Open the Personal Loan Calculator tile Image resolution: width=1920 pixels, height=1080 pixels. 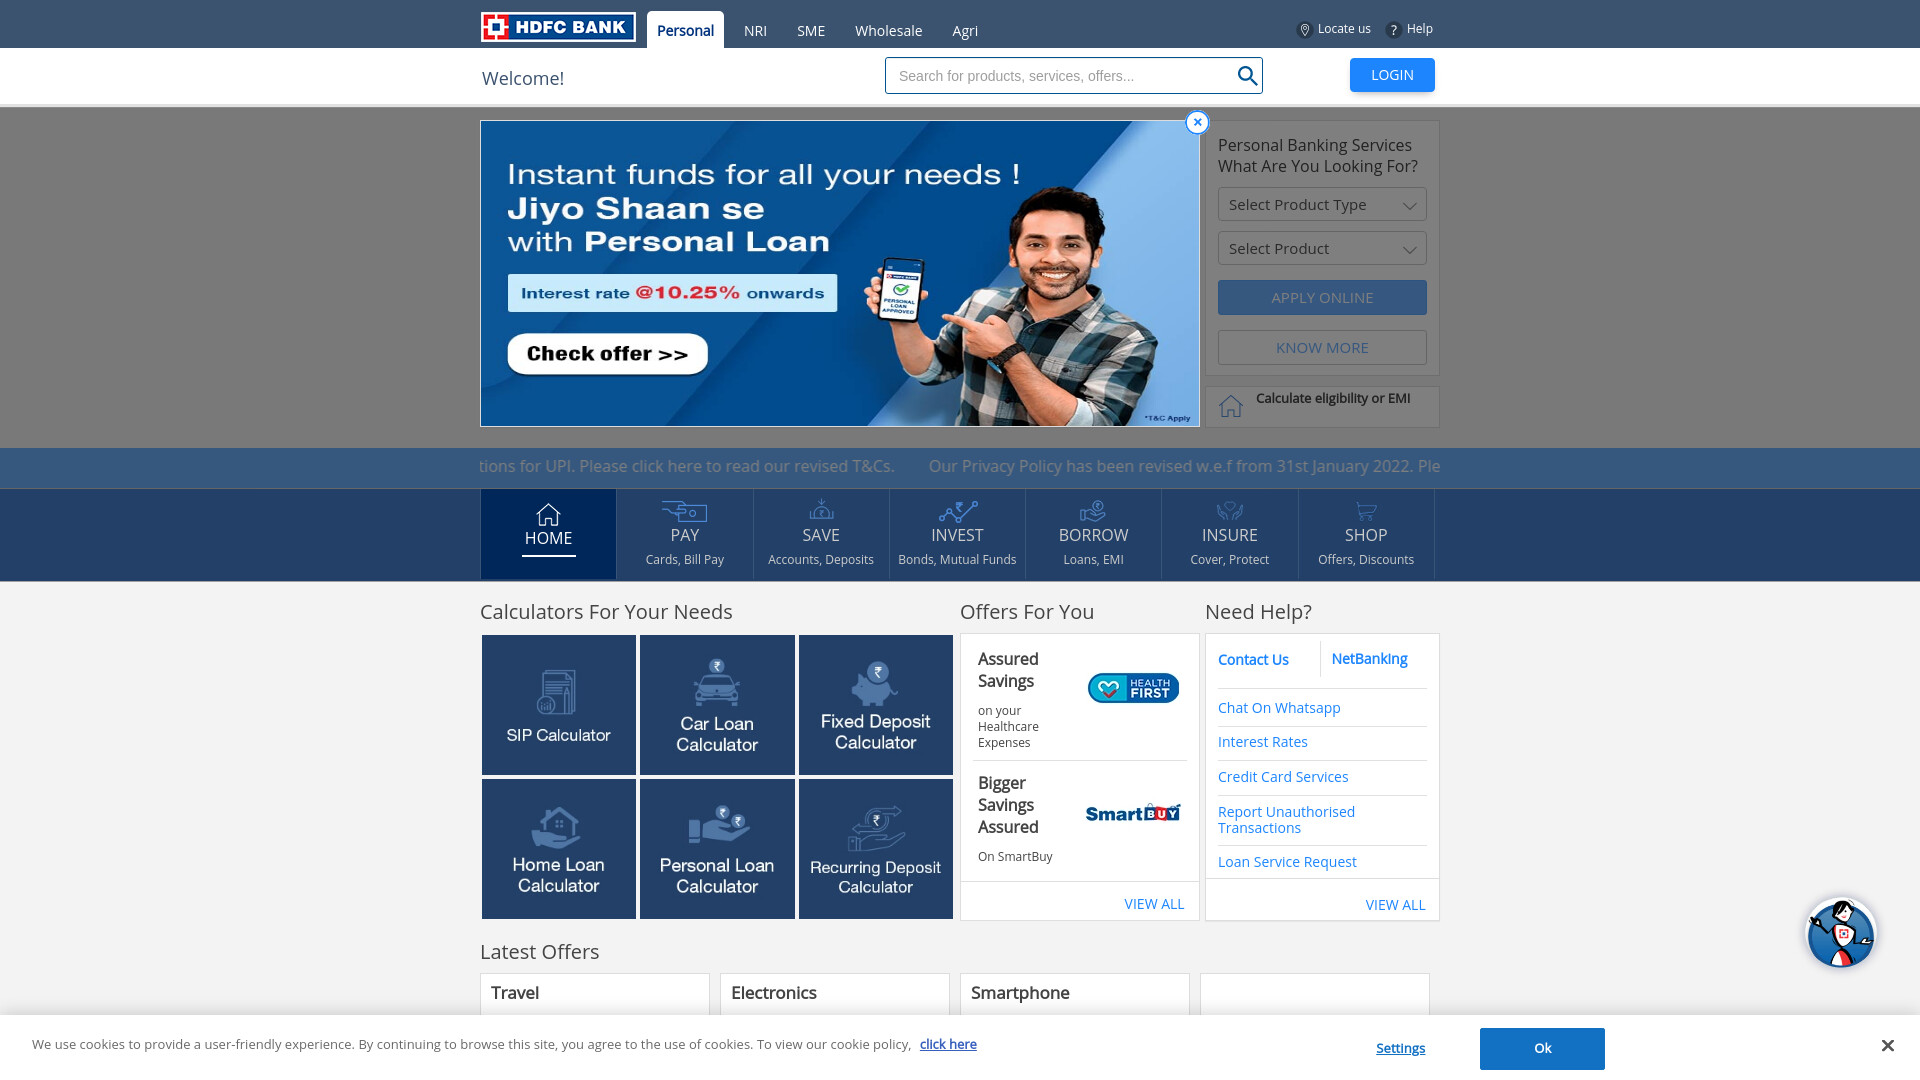point(717,849)
